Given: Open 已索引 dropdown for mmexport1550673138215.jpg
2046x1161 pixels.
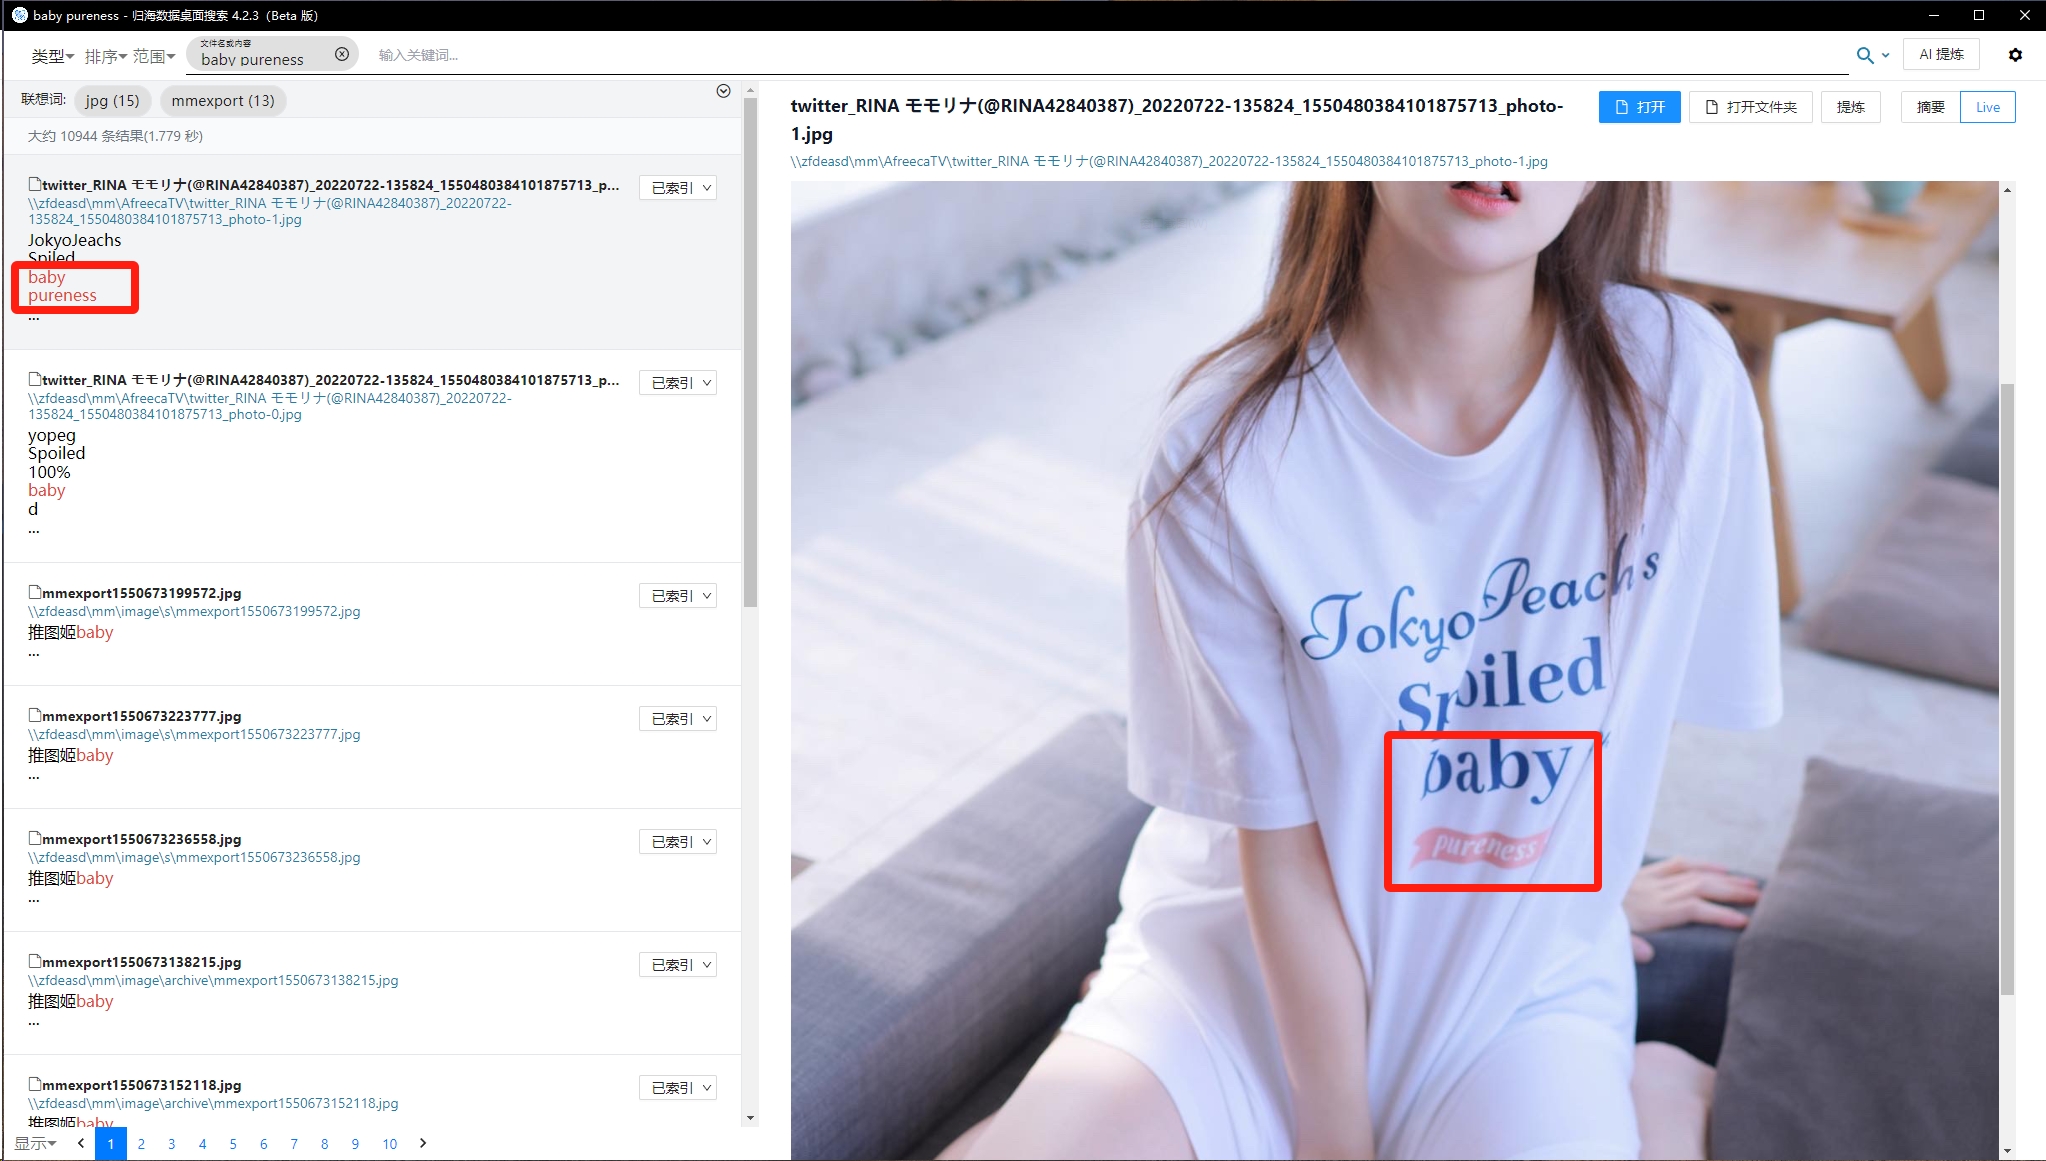Looking at the screenshot, I should pyautogui.click(x=678, y=964).
